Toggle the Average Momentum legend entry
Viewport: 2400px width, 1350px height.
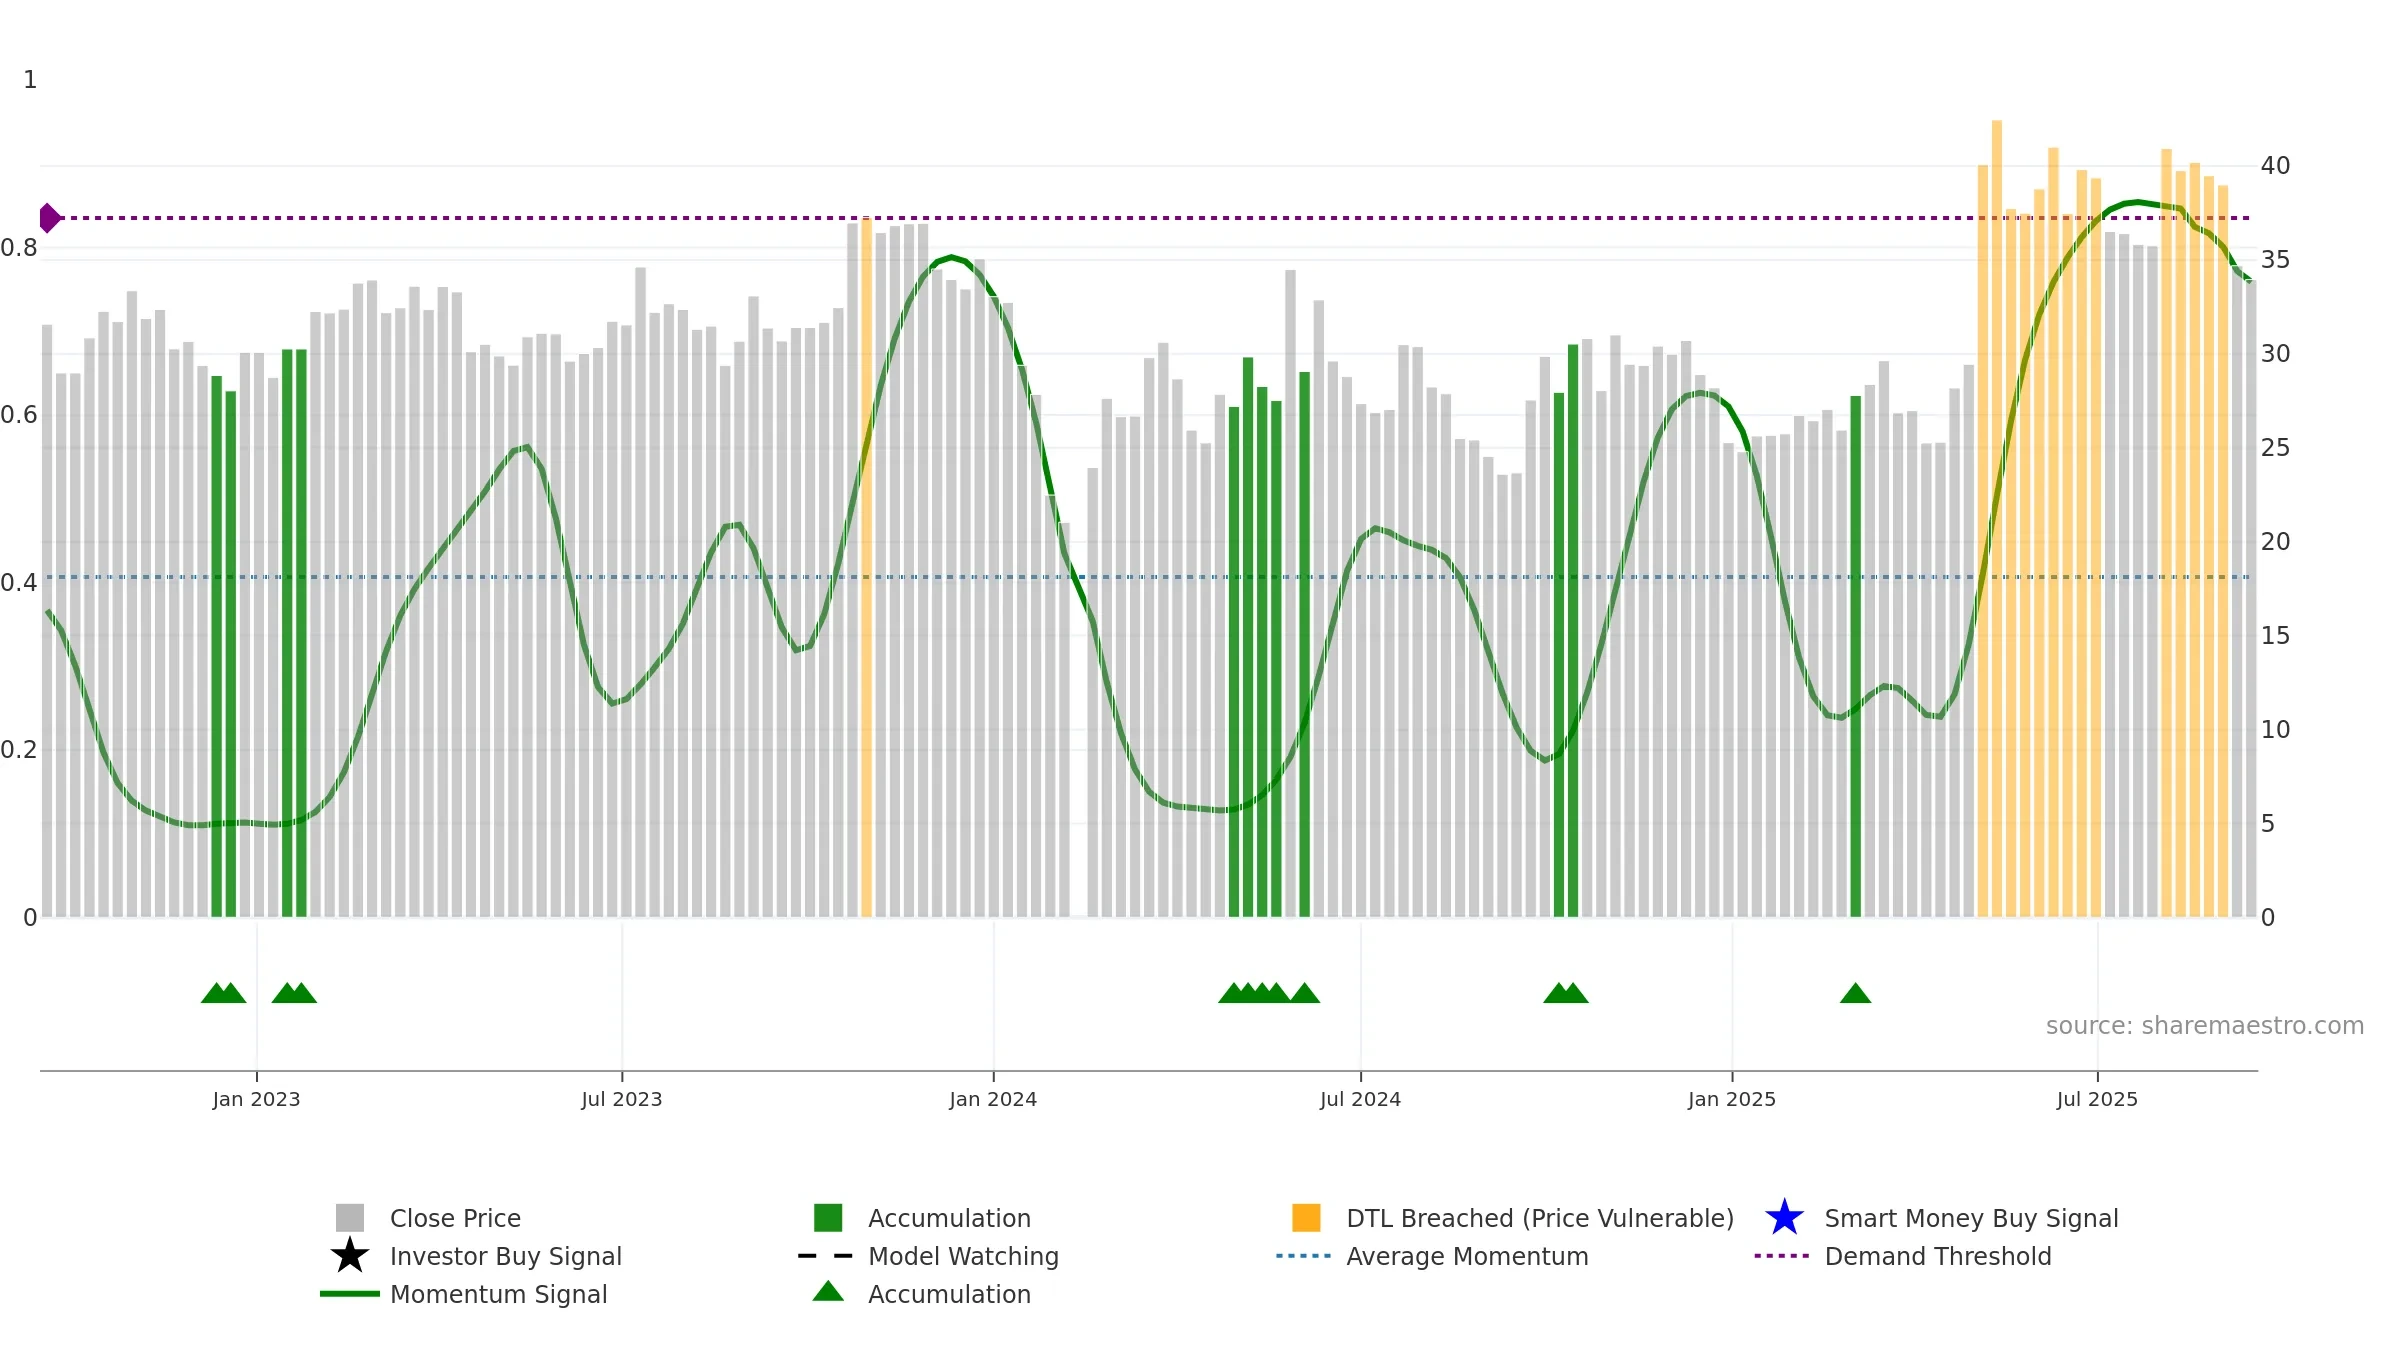click(1467, 1256)
